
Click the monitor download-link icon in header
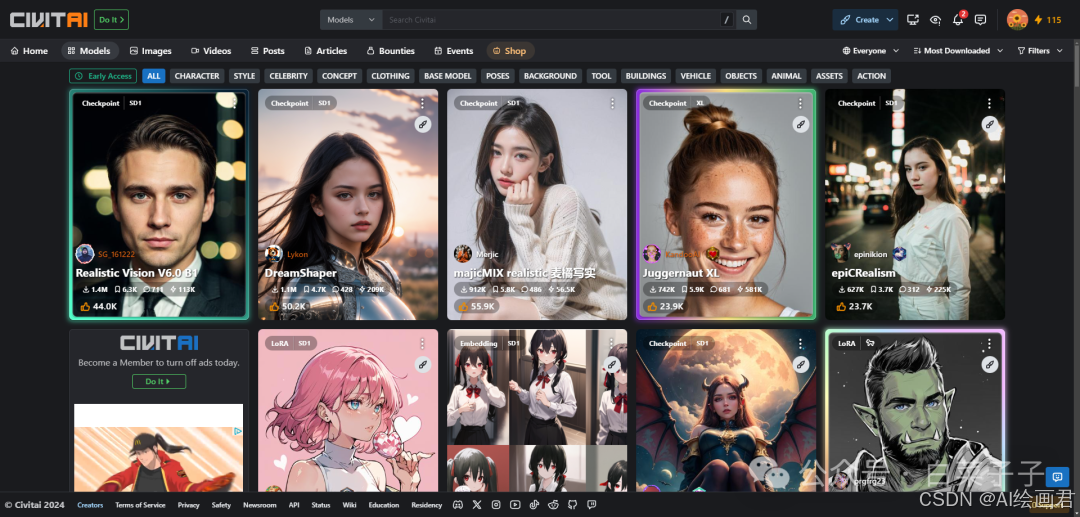tap(913, 20)
